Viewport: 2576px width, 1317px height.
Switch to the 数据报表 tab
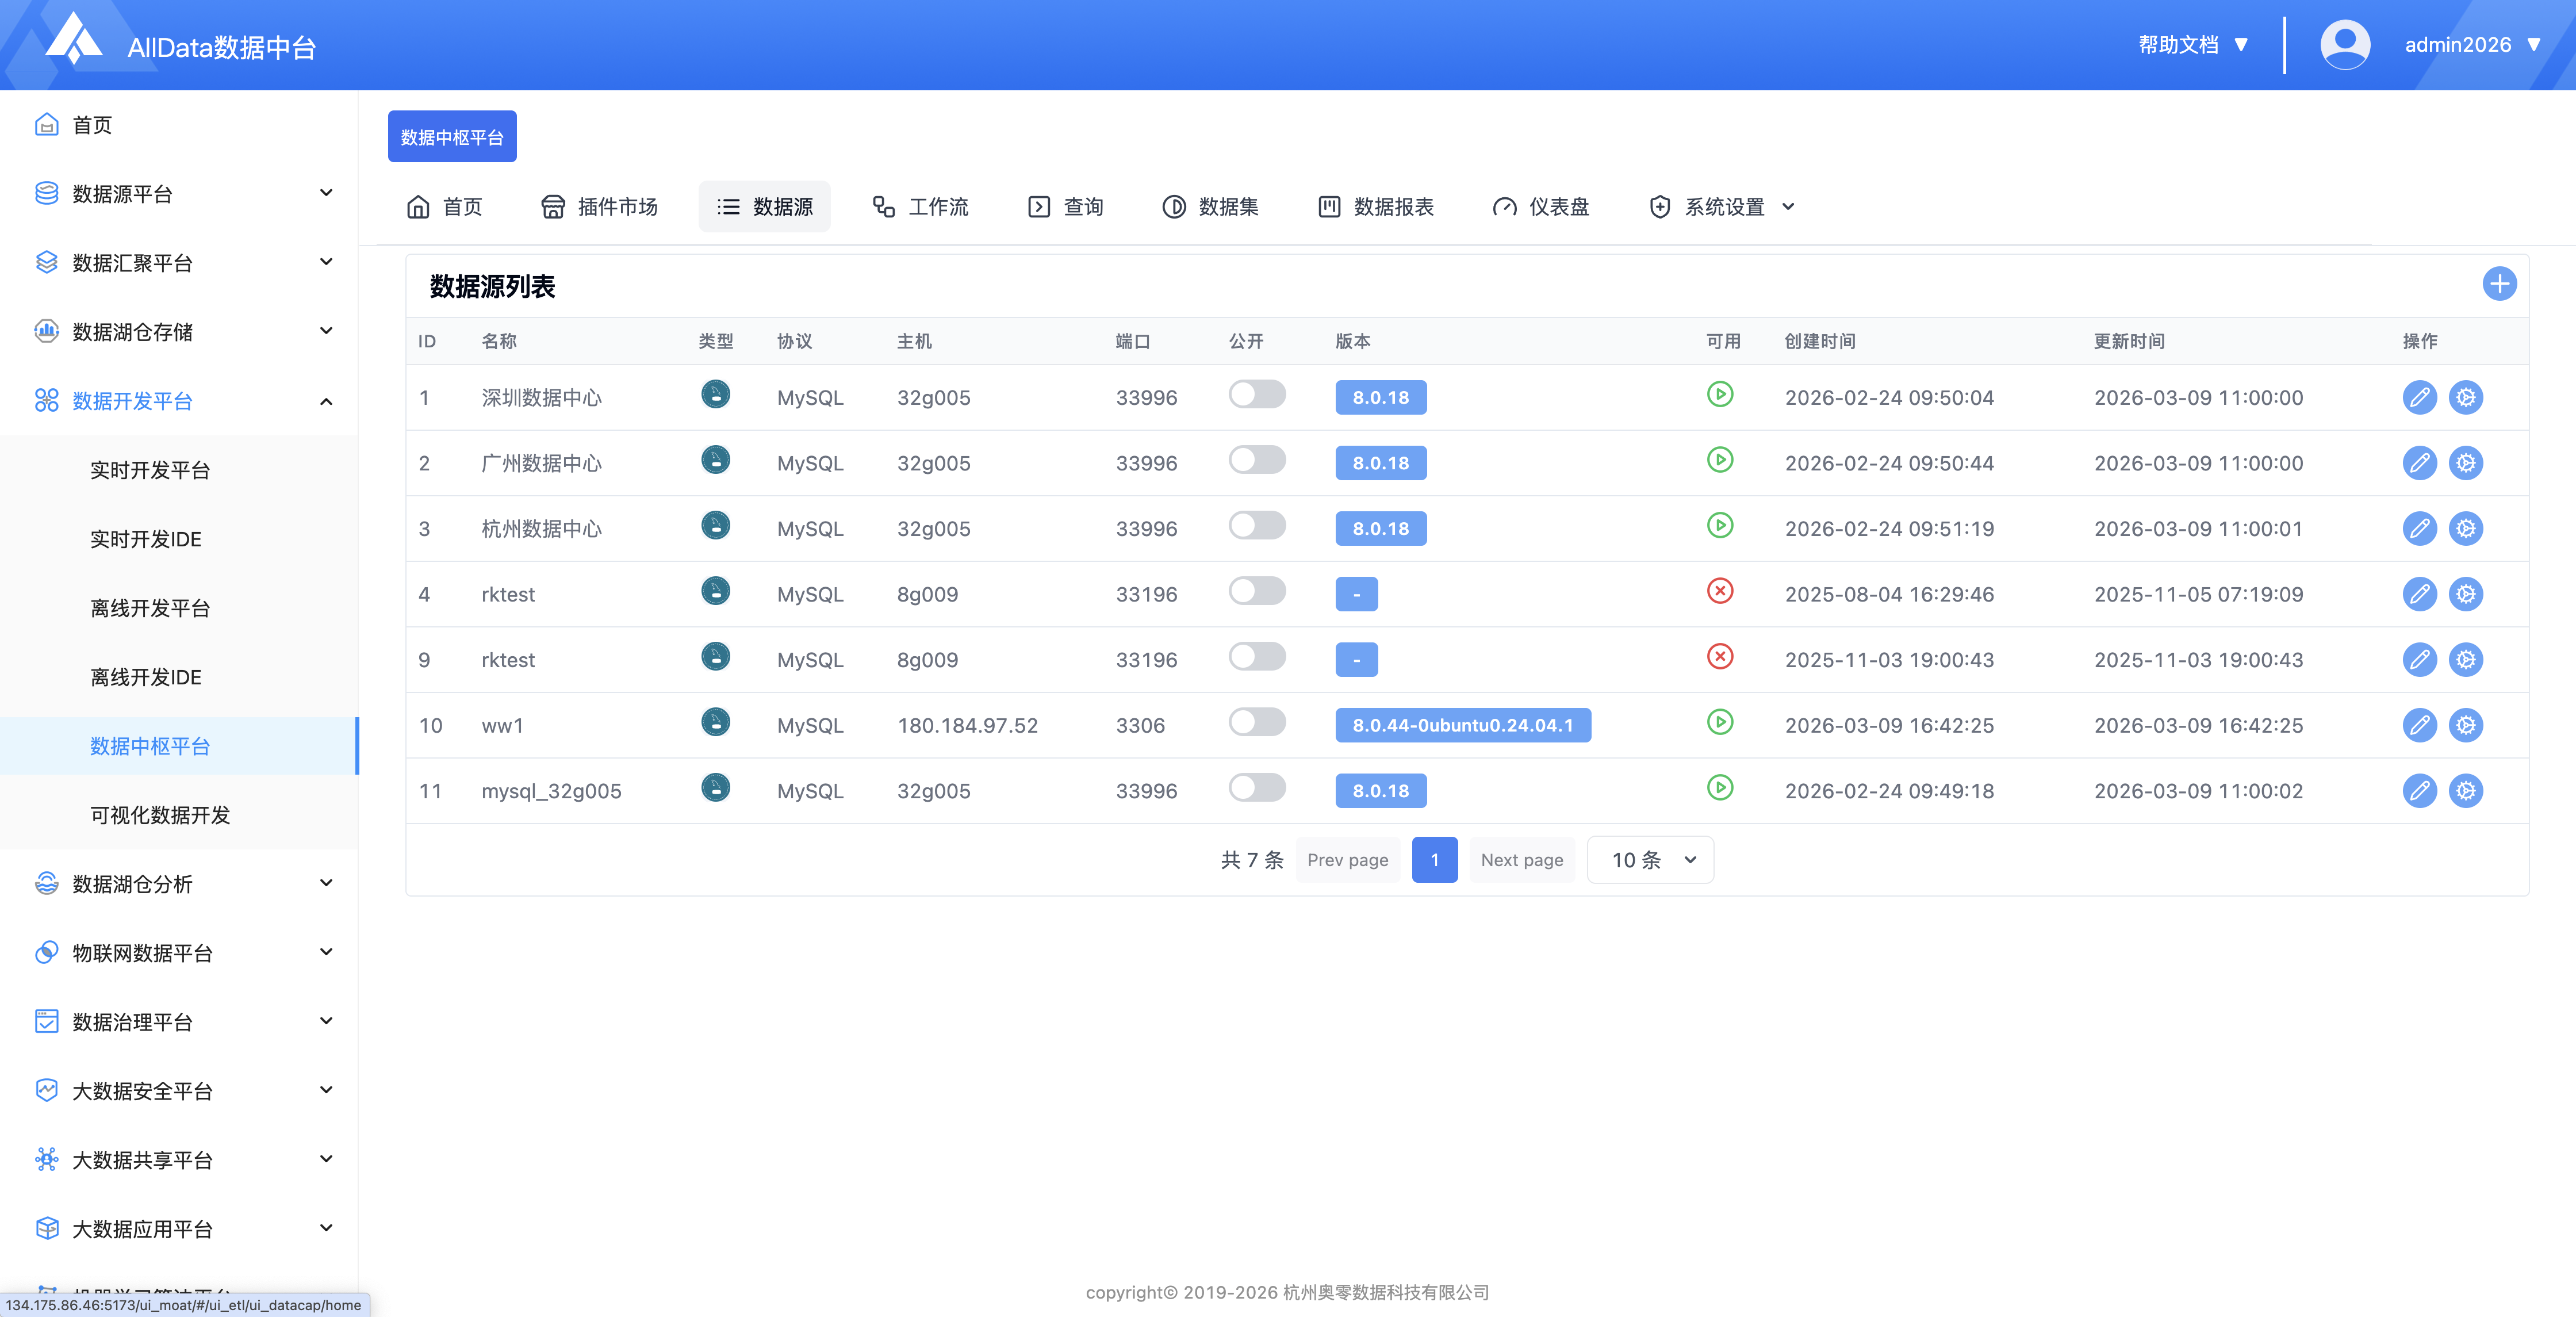pyautogui.click(x=1375, y=207)
